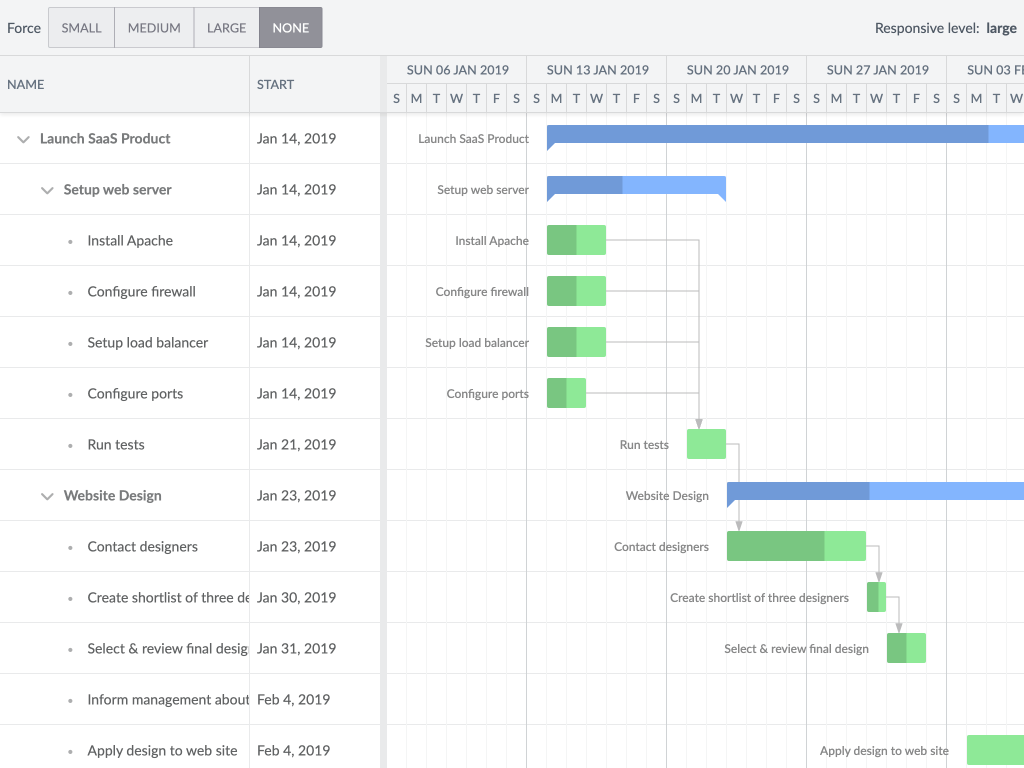Click Apply design to web site bar
This screenshot has width=1024, height=768.
point(995,749)
